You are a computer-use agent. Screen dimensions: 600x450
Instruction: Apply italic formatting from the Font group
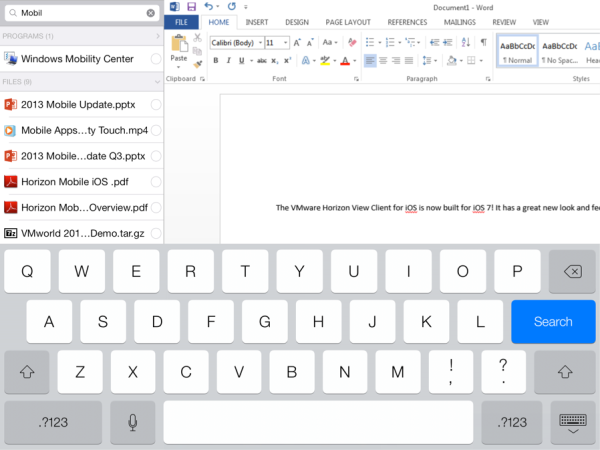[x=228, y=61]
